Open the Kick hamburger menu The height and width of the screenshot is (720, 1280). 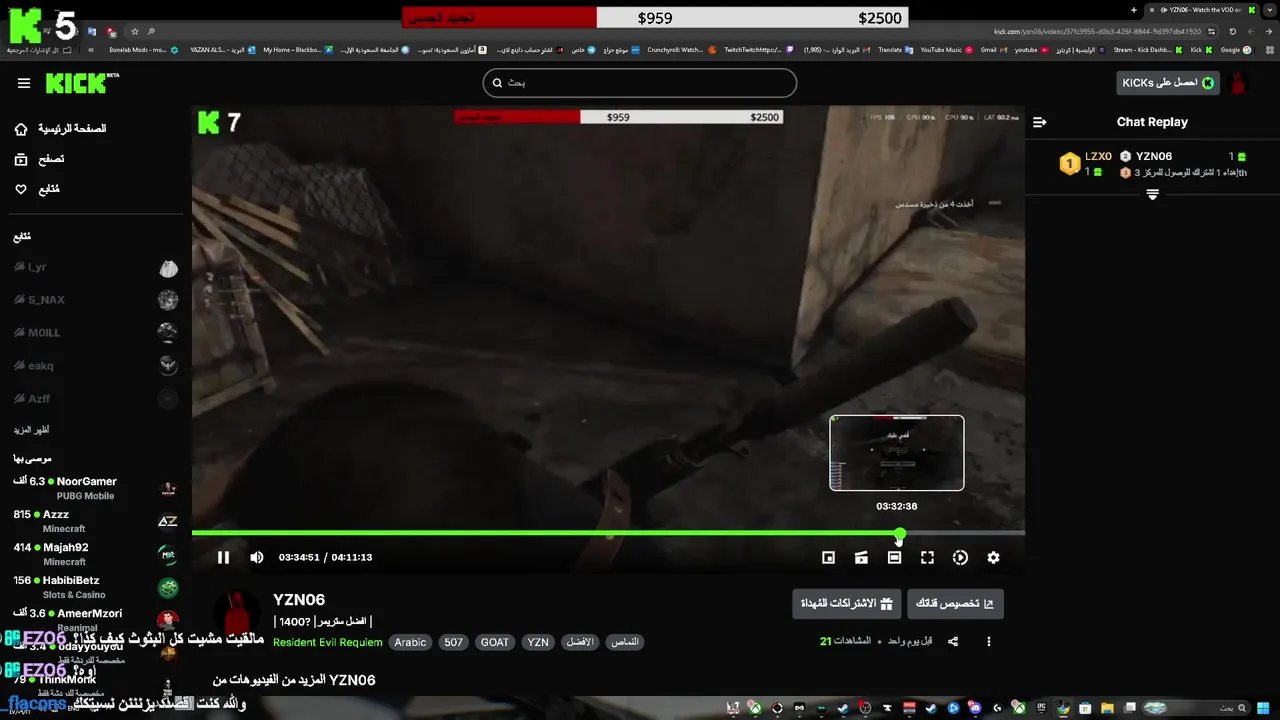(24, 83)
